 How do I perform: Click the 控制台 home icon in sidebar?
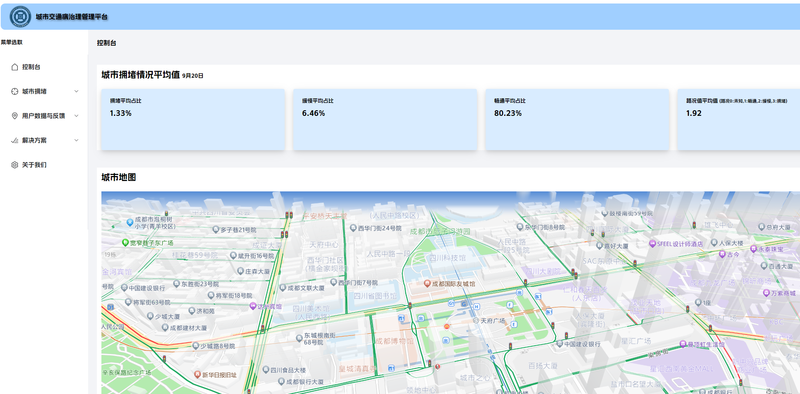[x=14, y=67]
